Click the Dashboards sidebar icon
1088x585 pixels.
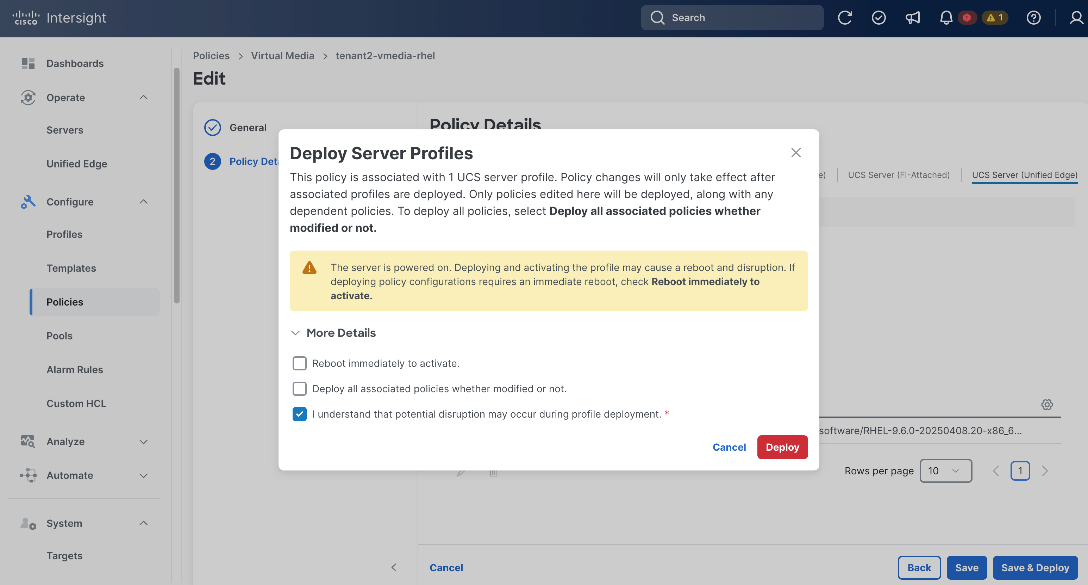[28, 63]
